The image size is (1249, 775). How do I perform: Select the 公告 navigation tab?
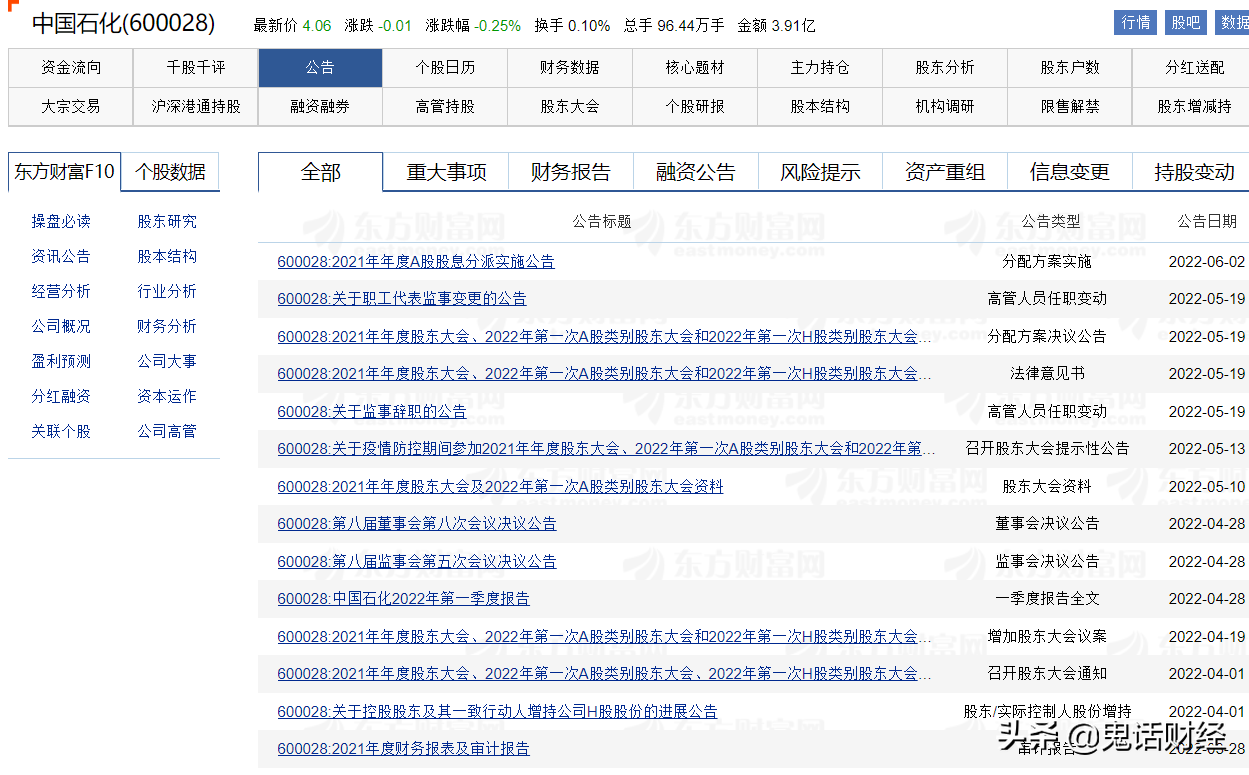(320, 68)
